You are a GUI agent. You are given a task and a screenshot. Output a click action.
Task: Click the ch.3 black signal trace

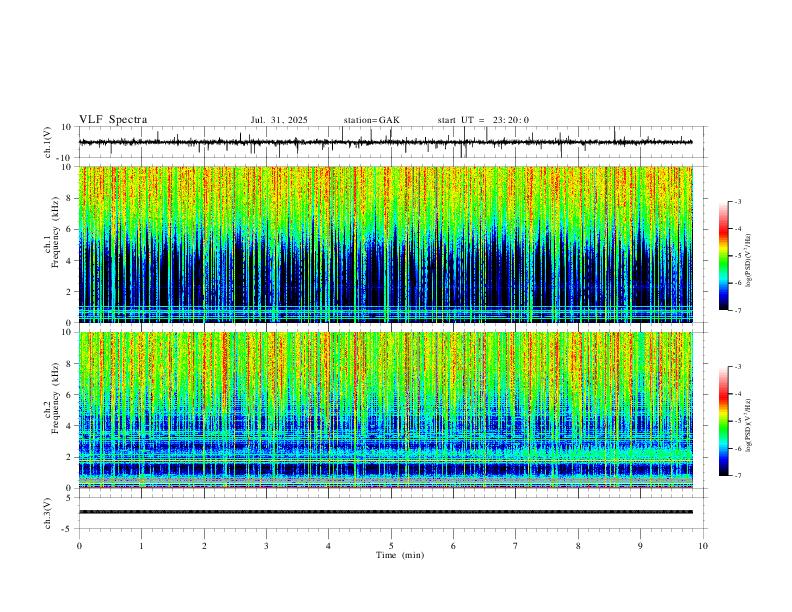(x=386, y=512)
